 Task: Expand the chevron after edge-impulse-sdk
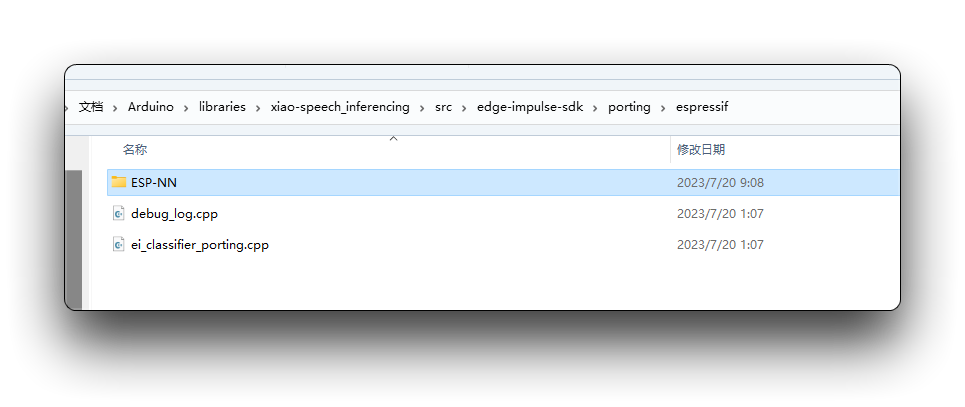(596, 108)
